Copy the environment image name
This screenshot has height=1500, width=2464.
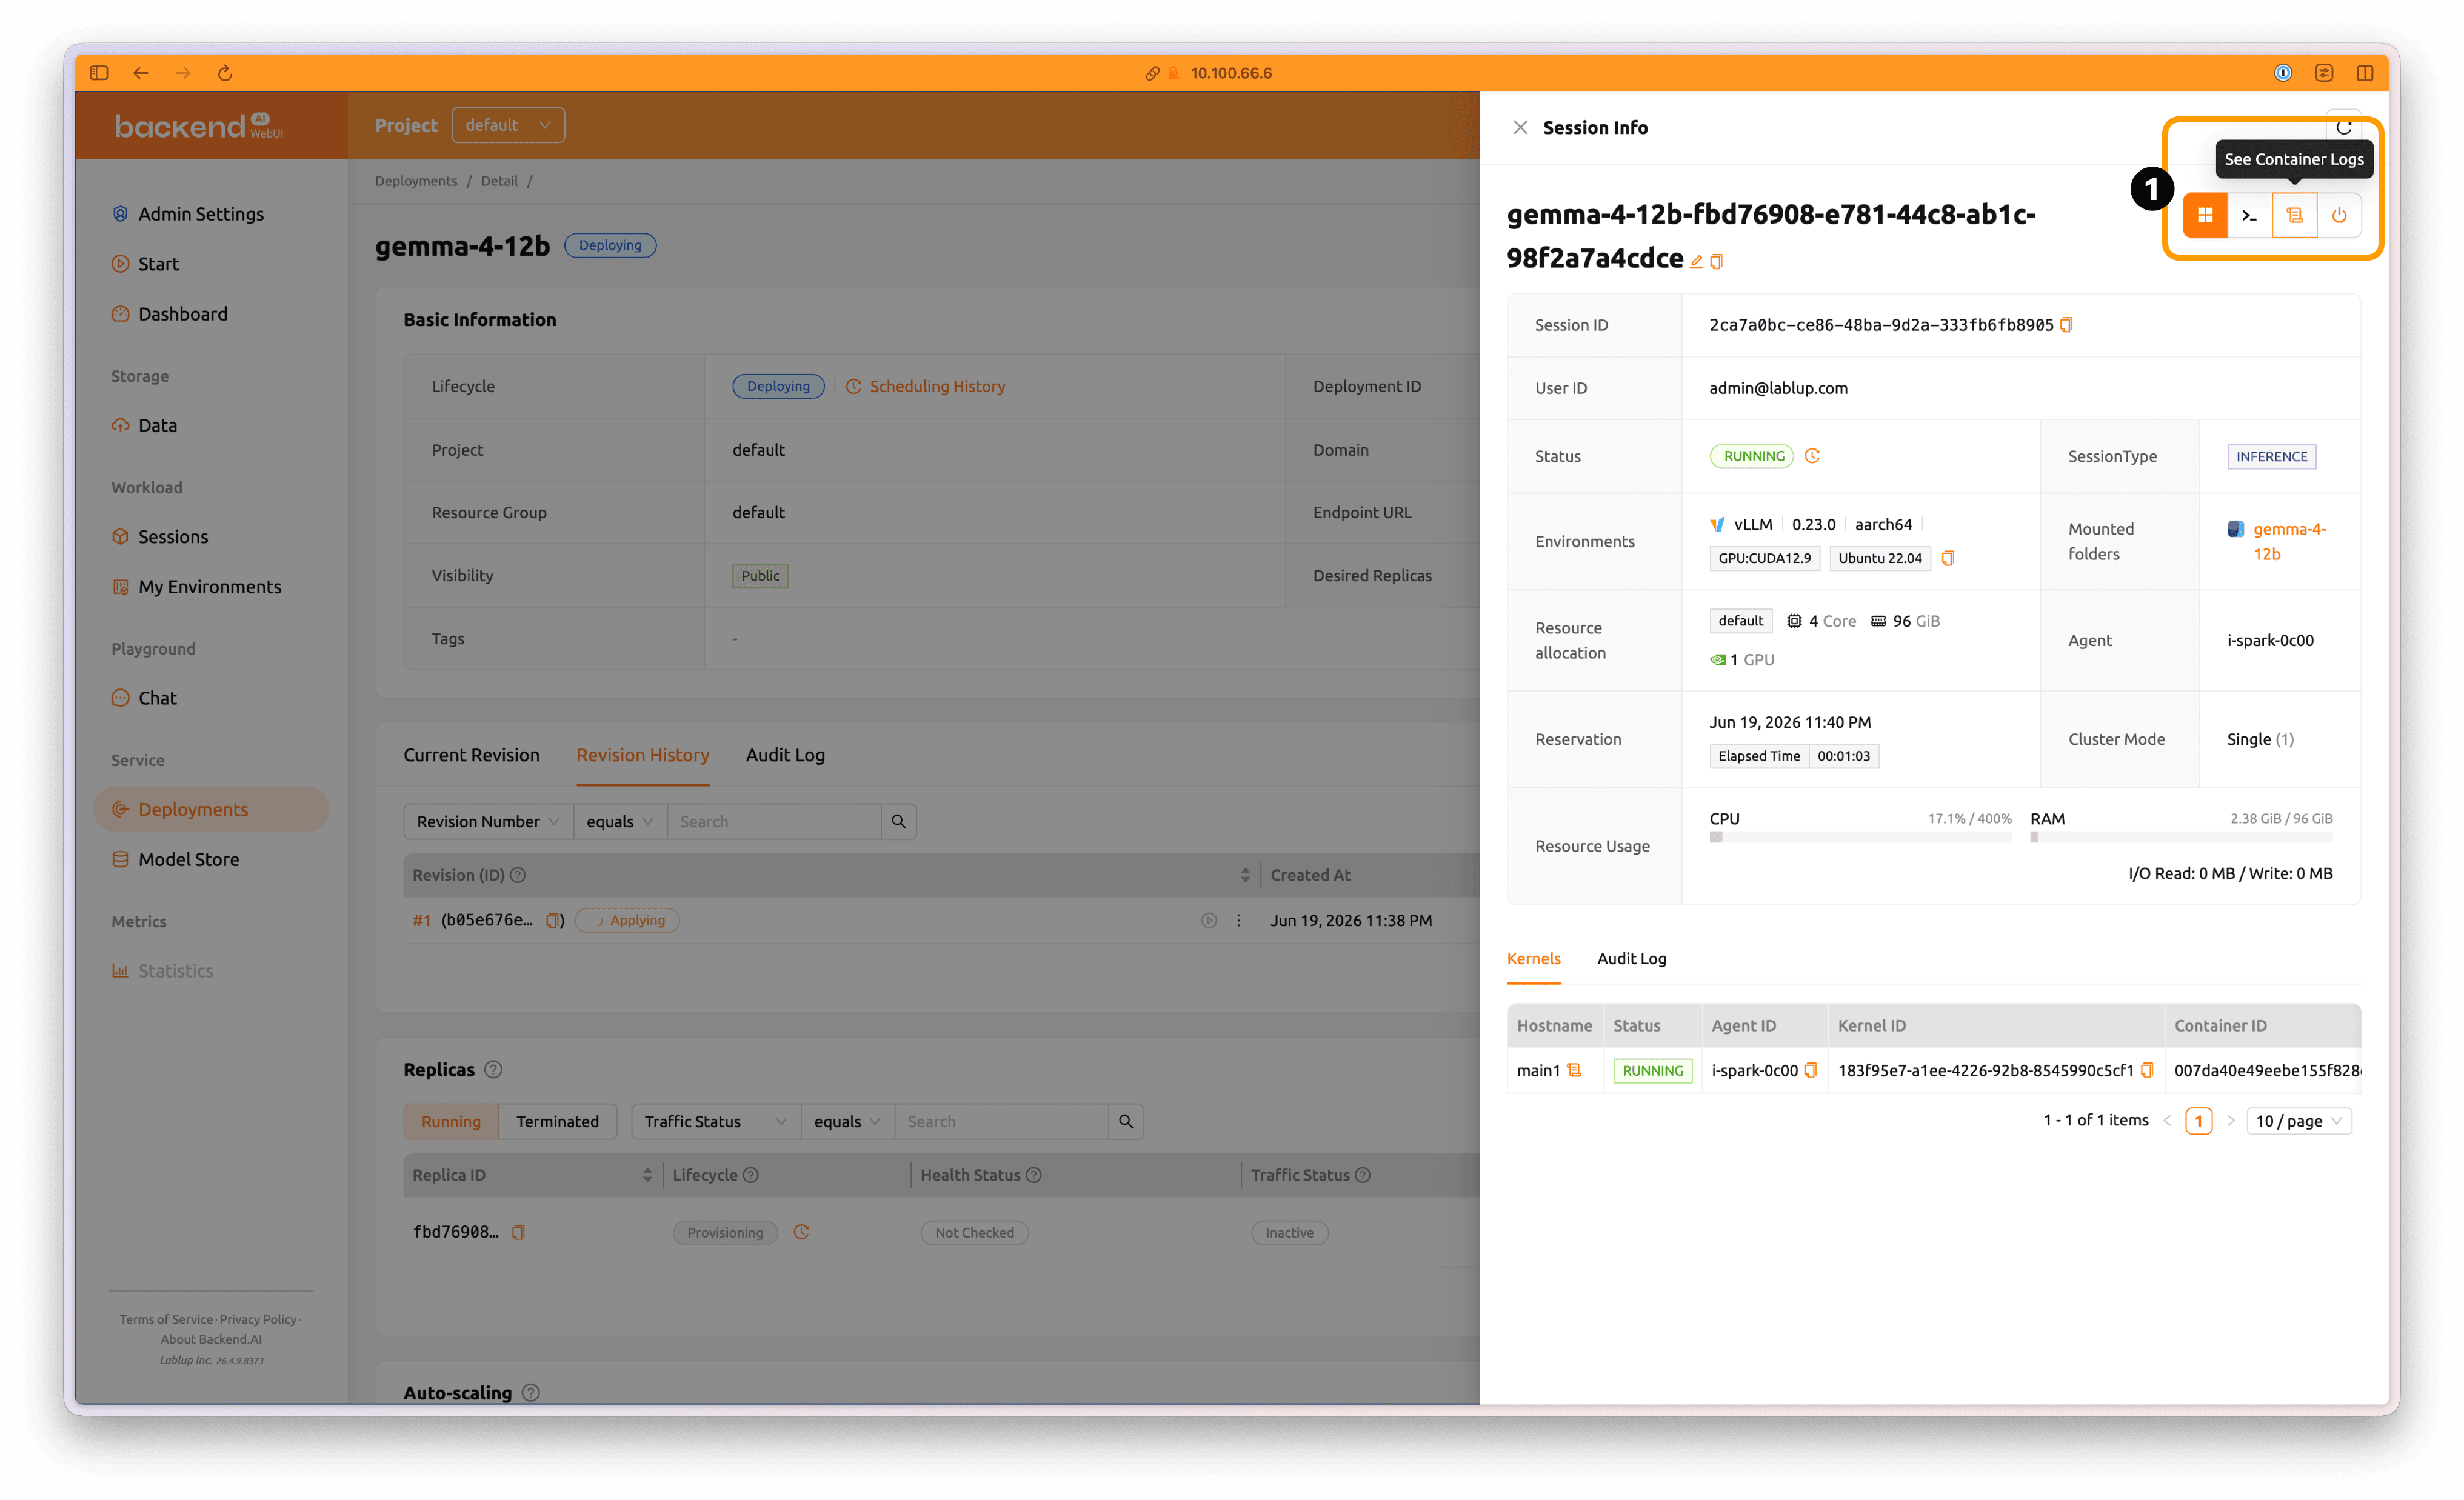point(1947,558)
